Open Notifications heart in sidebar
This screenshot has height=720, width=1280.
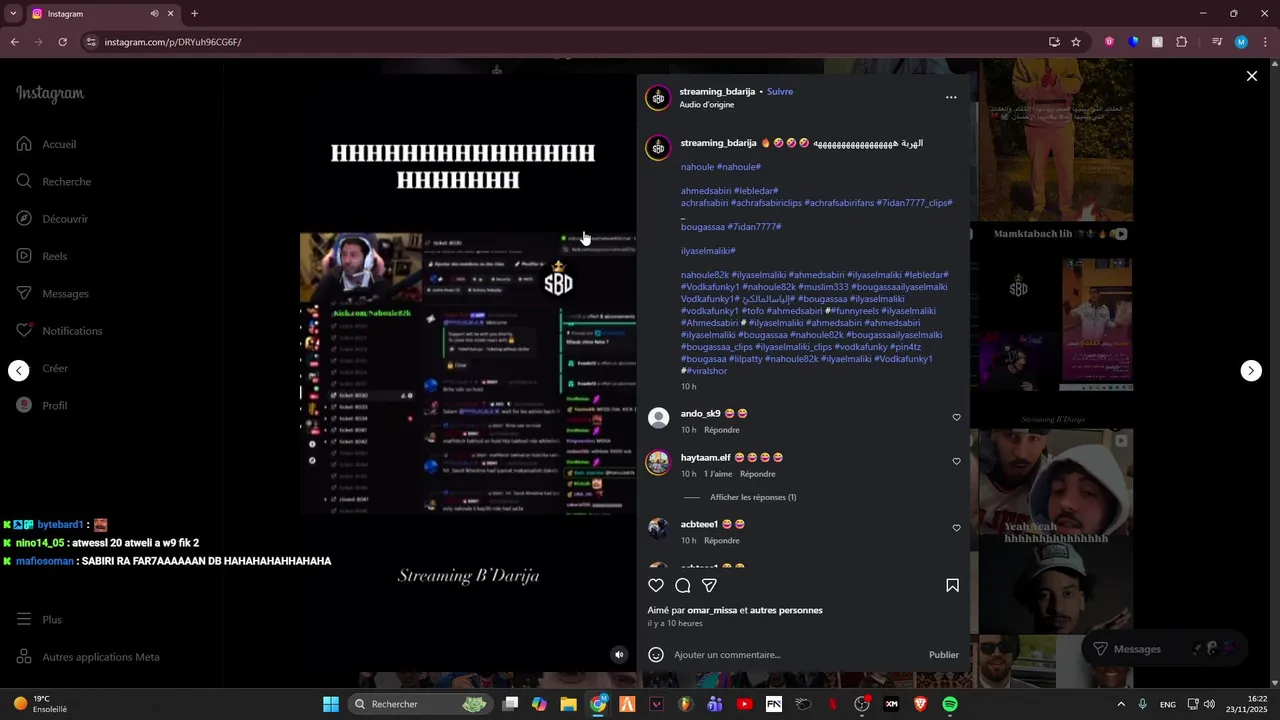click(59, 331)
